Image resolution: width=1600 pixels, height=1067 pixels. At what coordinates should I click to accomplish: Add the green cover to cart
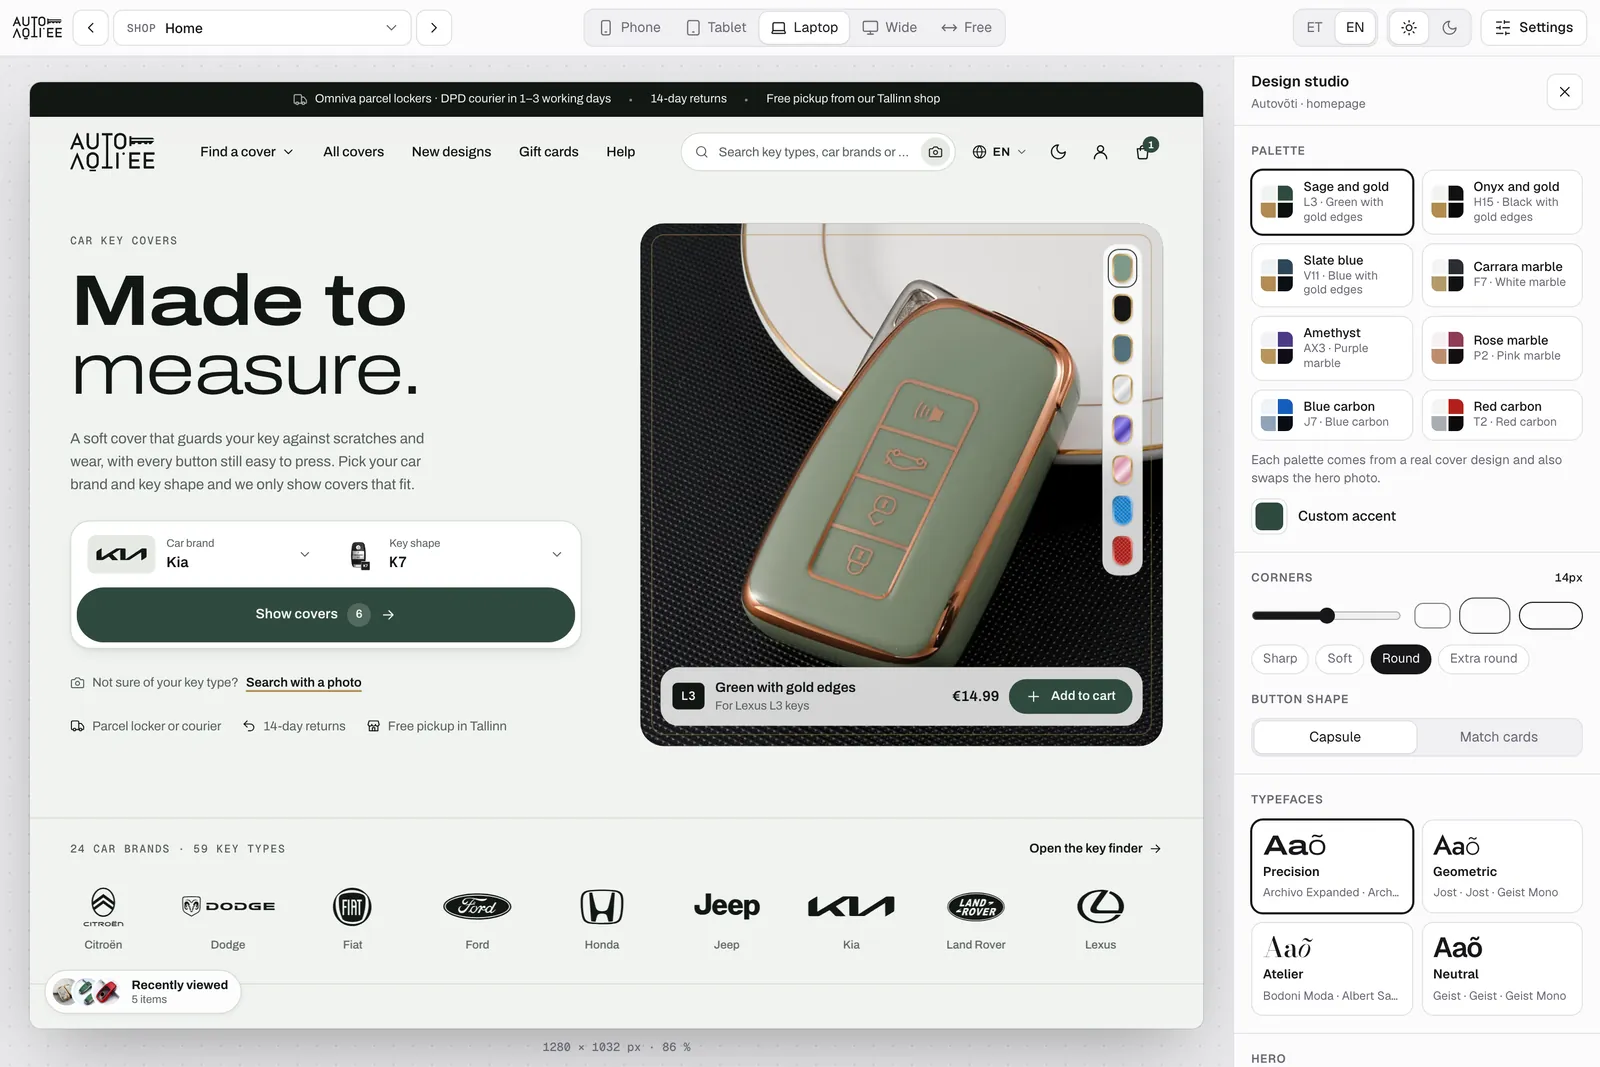pyautogui.click(x=1070, y=696)
